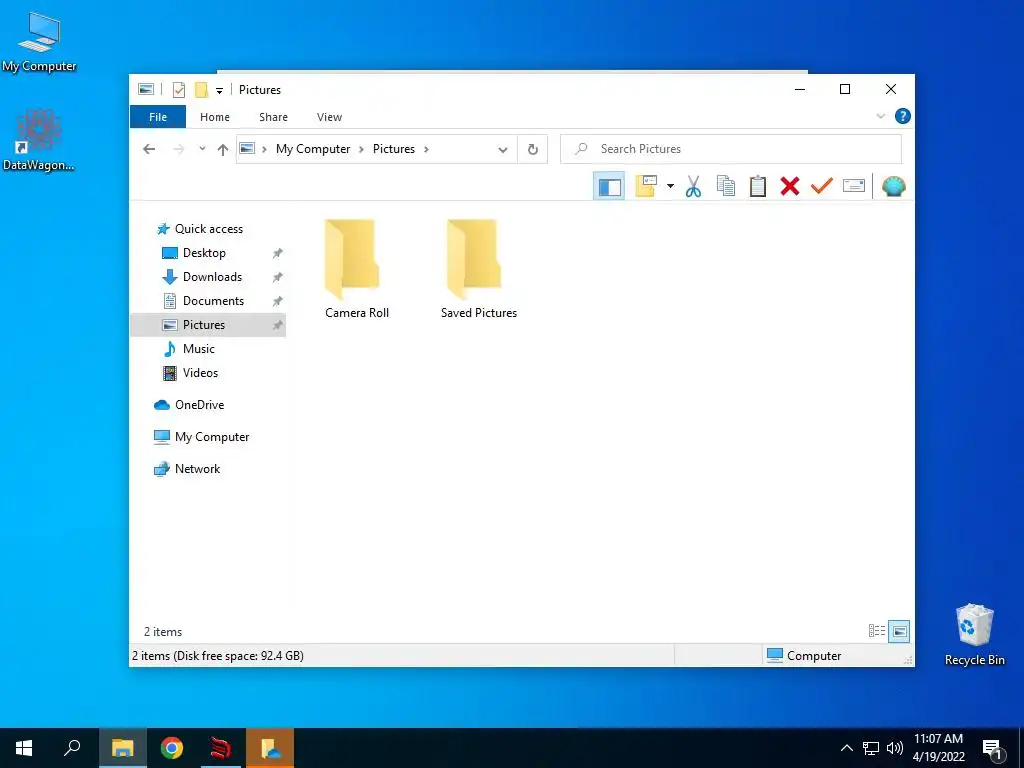The width and height of the screenshot is (1024, 768).
Task: Click the Copy toolbar icon
Action: tap(726, 186)
